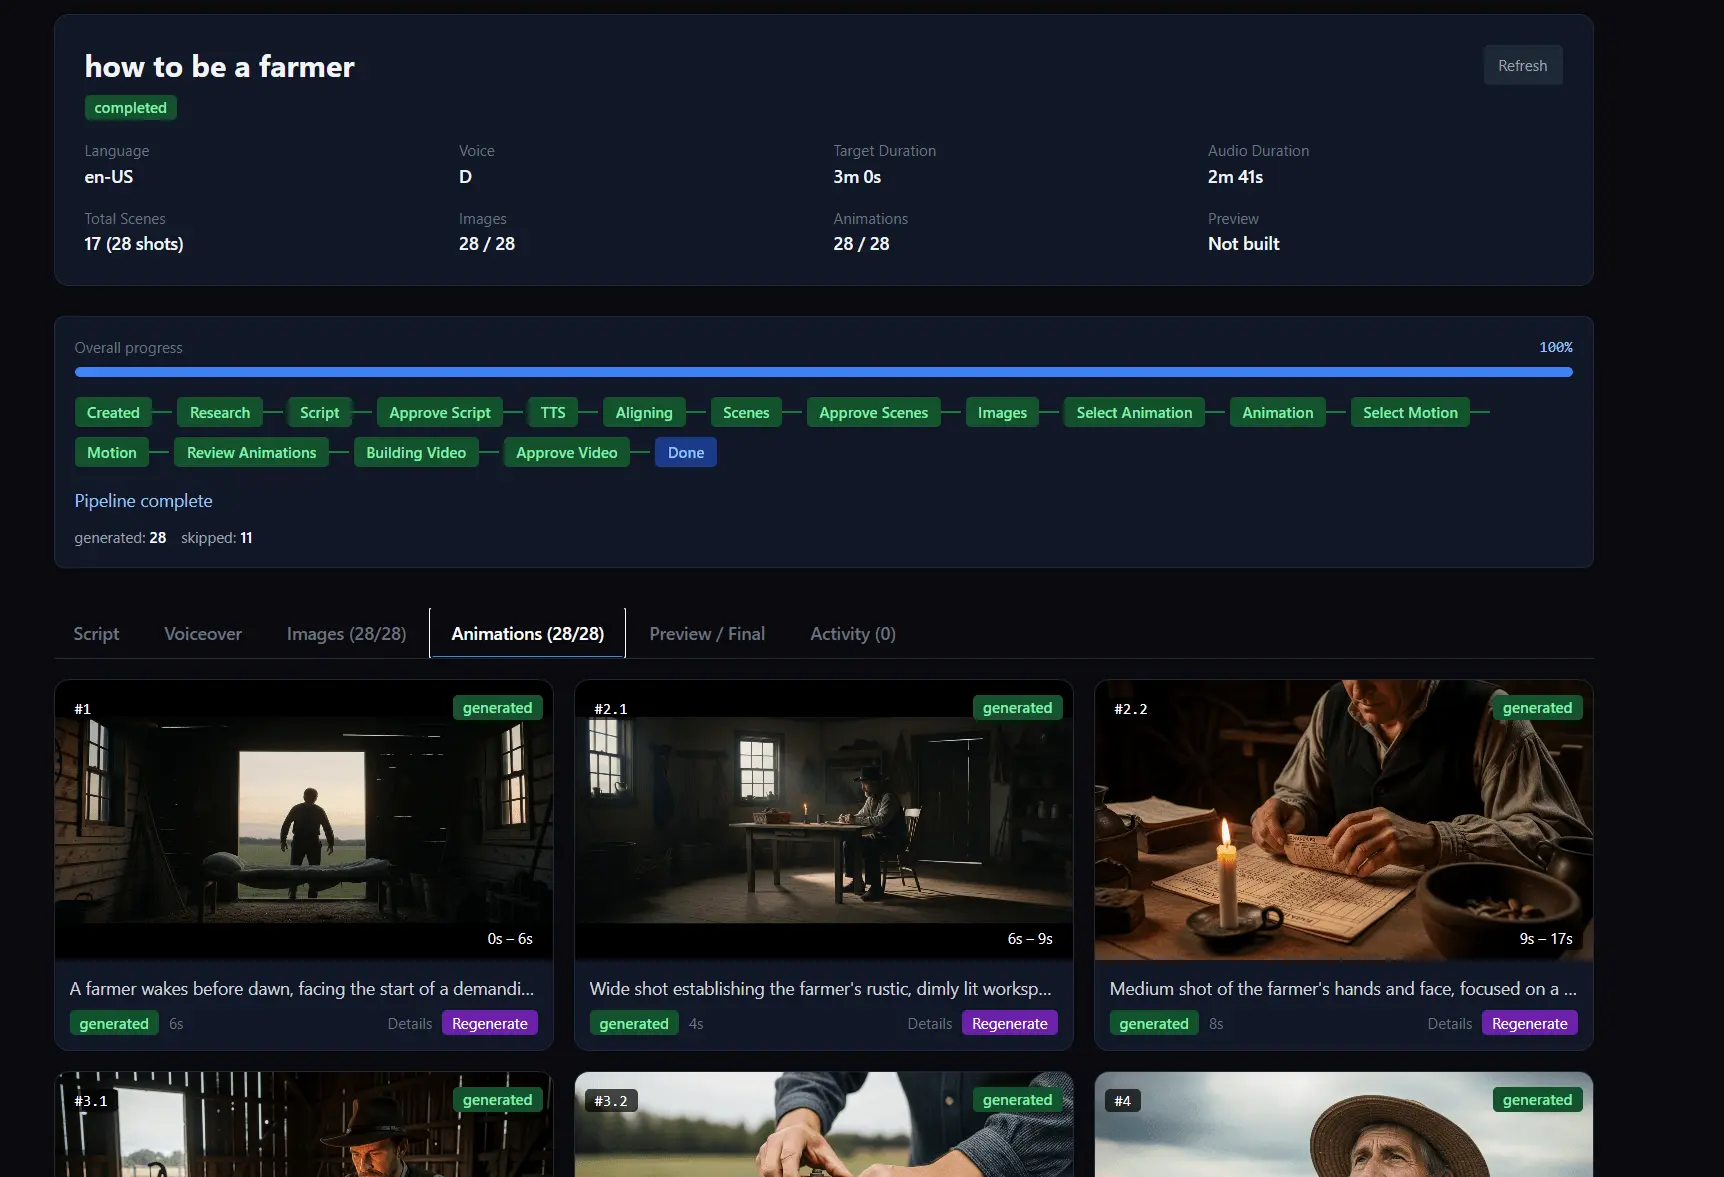Open Details for shot #2.1
Viewport: 1724px width, 1177px height.
coord(930,1024)
